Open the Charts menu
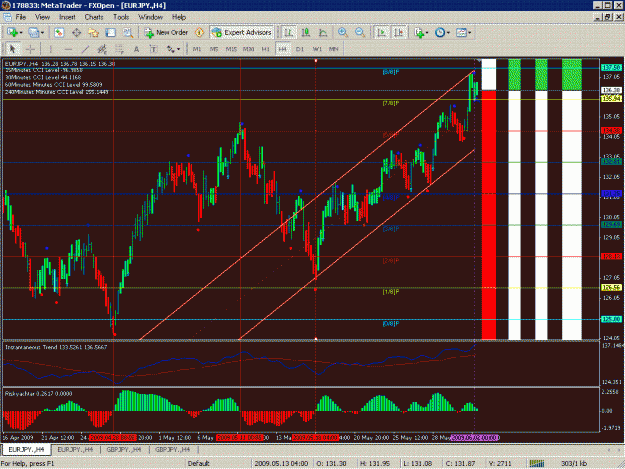This screenshot has height=469, width=625. 94,17
